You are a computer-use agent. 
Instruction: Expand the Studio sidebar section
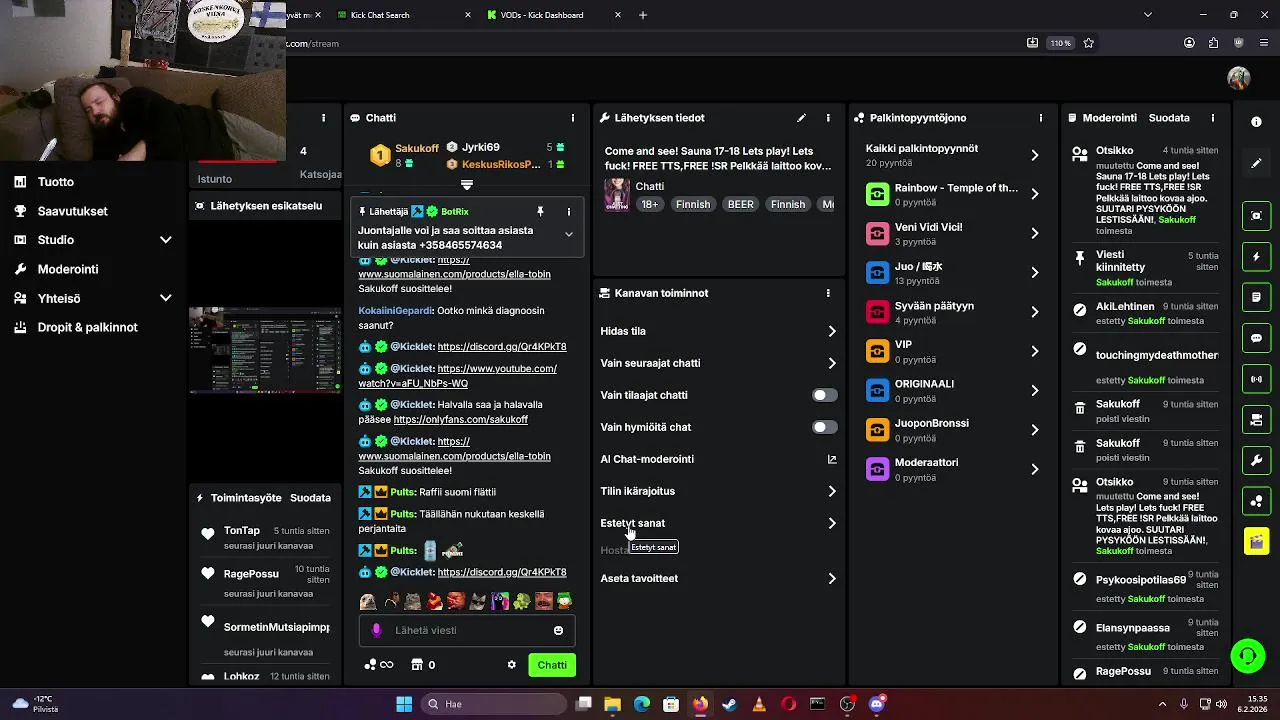click(166, 240)
